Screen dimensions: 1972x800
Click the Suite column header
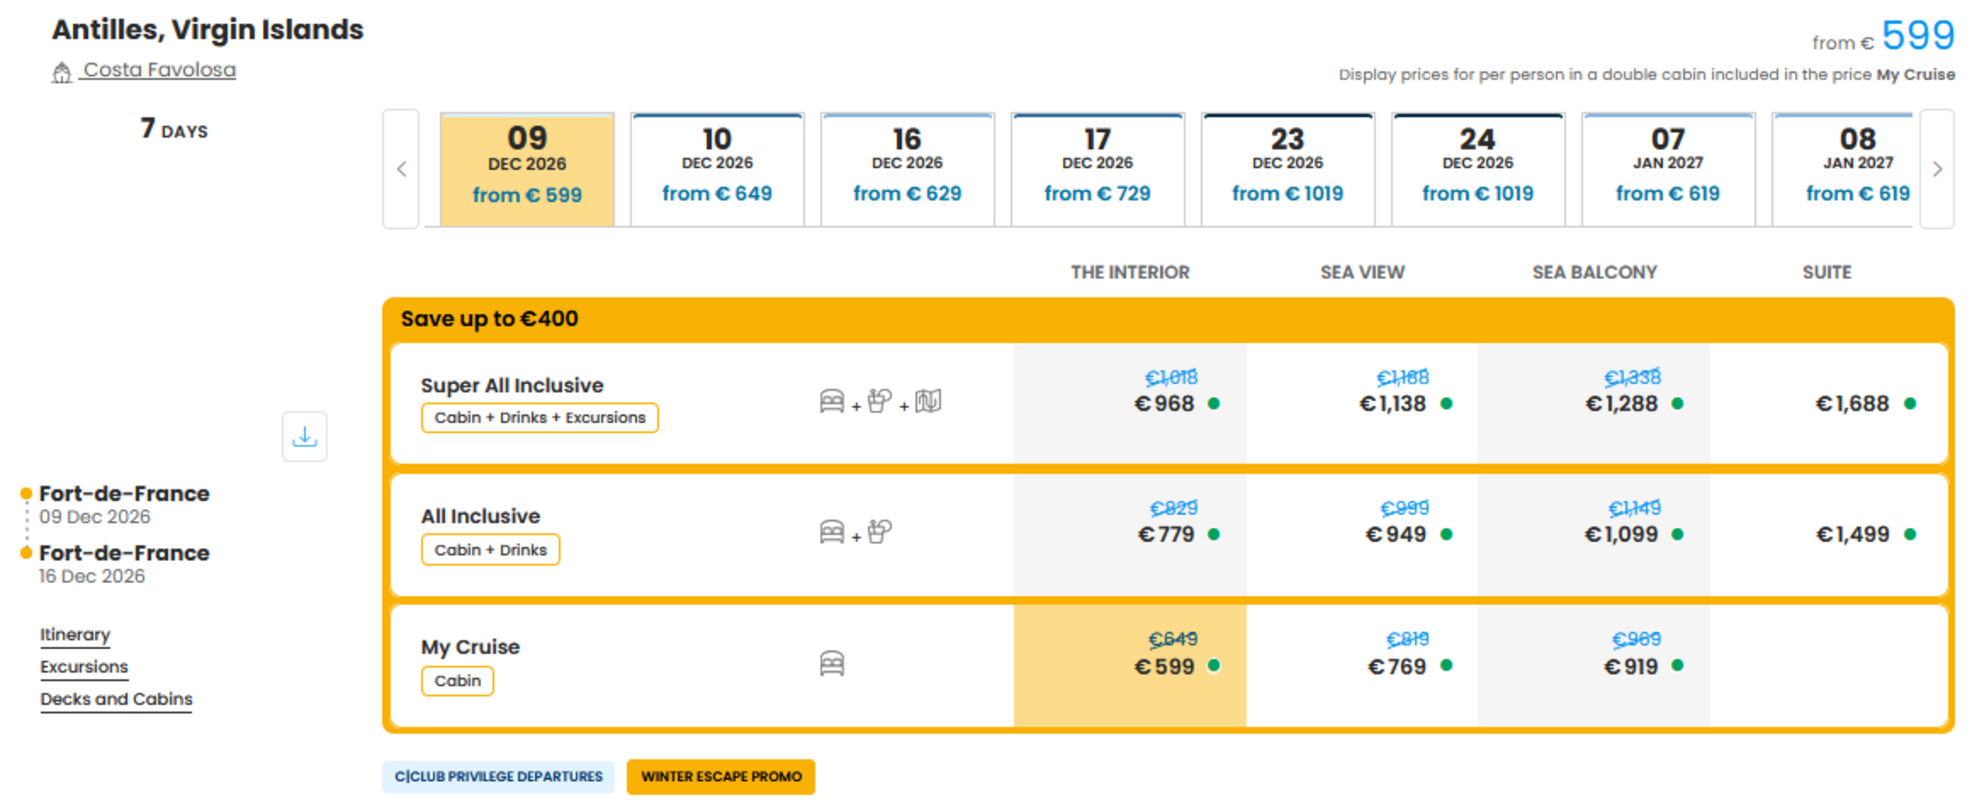pos(1827,272)
